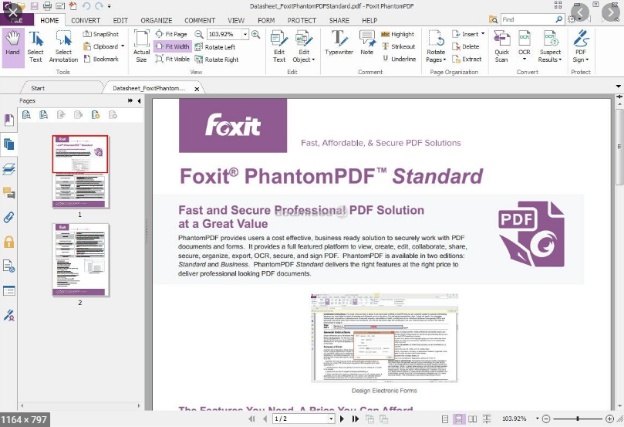
Task: Expand the Edit Object menu
Action: click(304, 46)
